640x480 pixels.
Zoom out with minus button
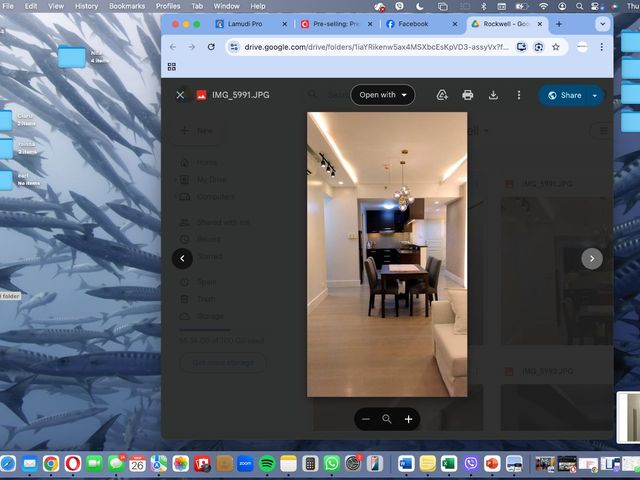coord(366,419)
